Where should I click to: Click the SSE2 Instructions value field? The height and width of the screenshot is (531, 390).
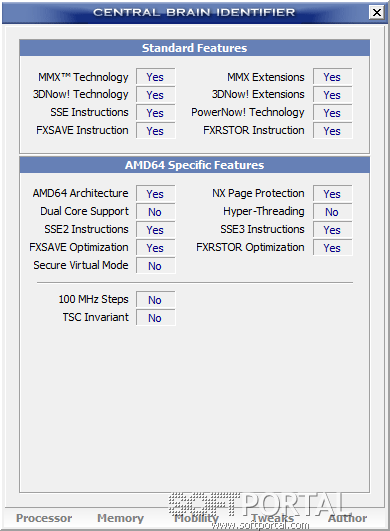click(x=156, y=230)
